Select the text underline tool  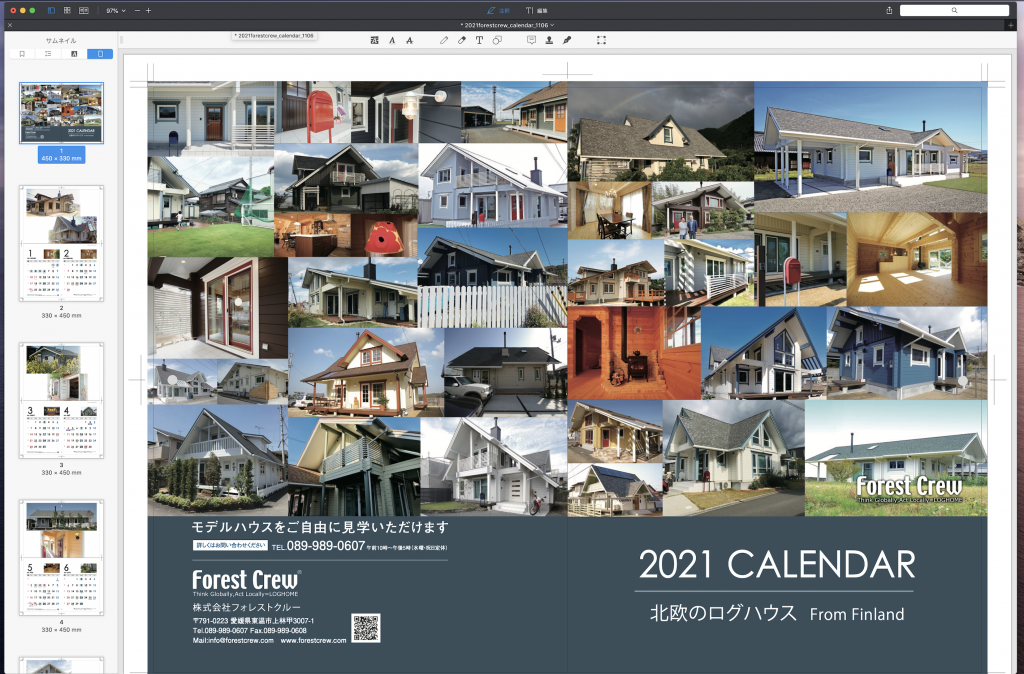[392, 40]
